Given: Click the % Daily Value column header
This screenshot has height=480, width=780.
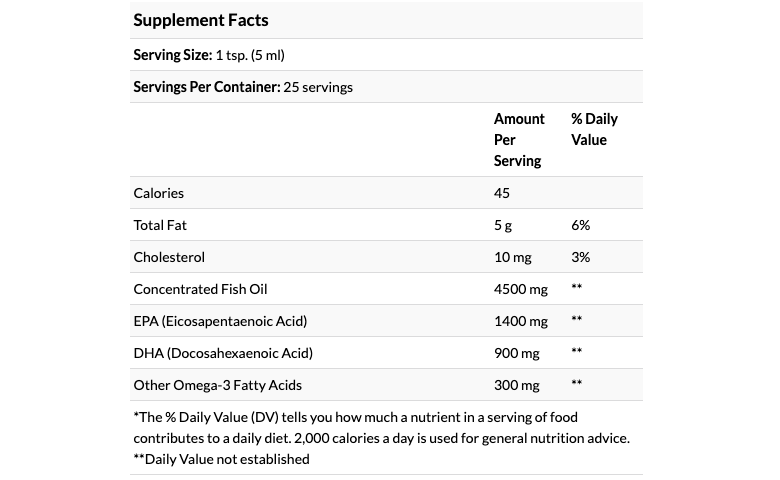Looking at the screenshot, I should pos(594,129).
